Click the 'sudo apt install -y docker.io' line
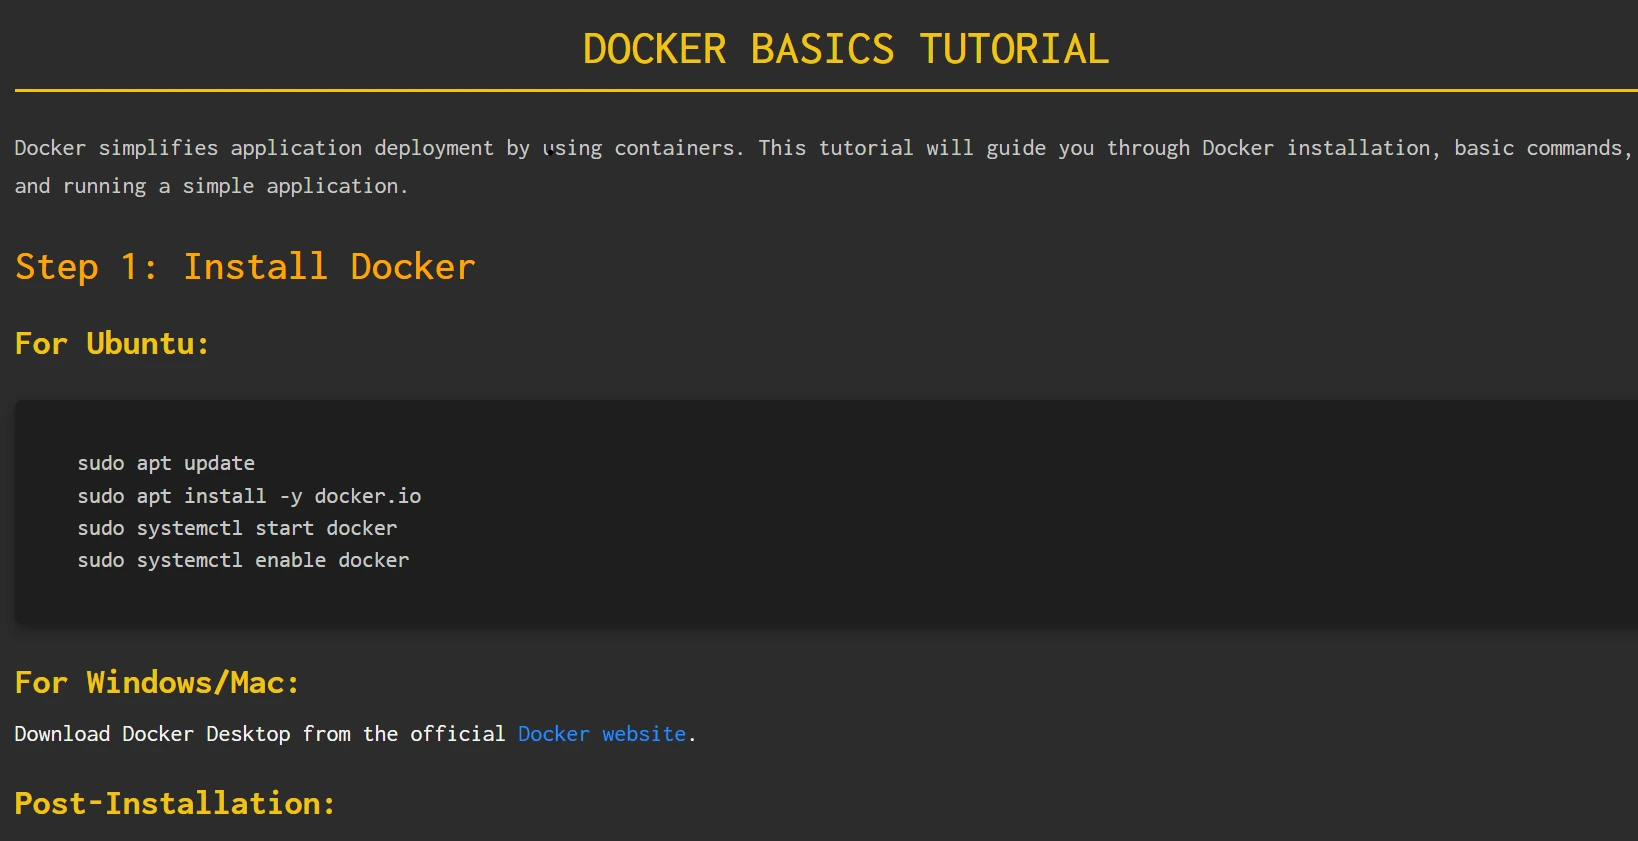 pos(249,496)
